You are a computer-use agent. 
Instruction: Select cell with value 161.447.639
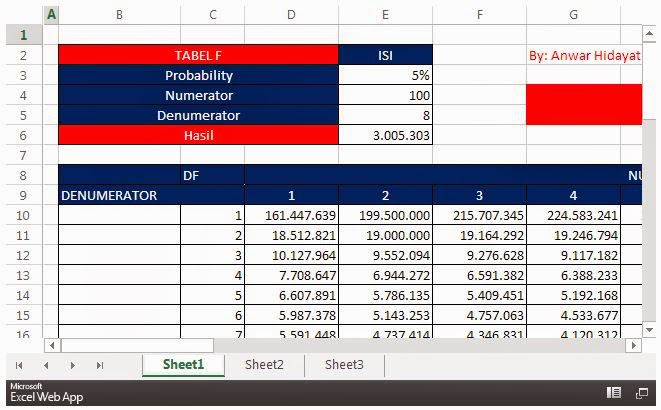point(291,215)
